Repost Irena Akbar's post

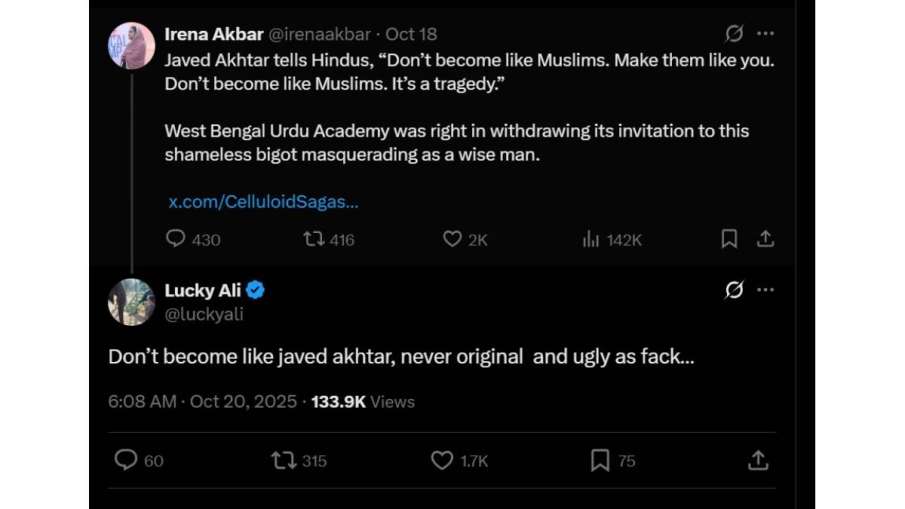tap(313, 239)
